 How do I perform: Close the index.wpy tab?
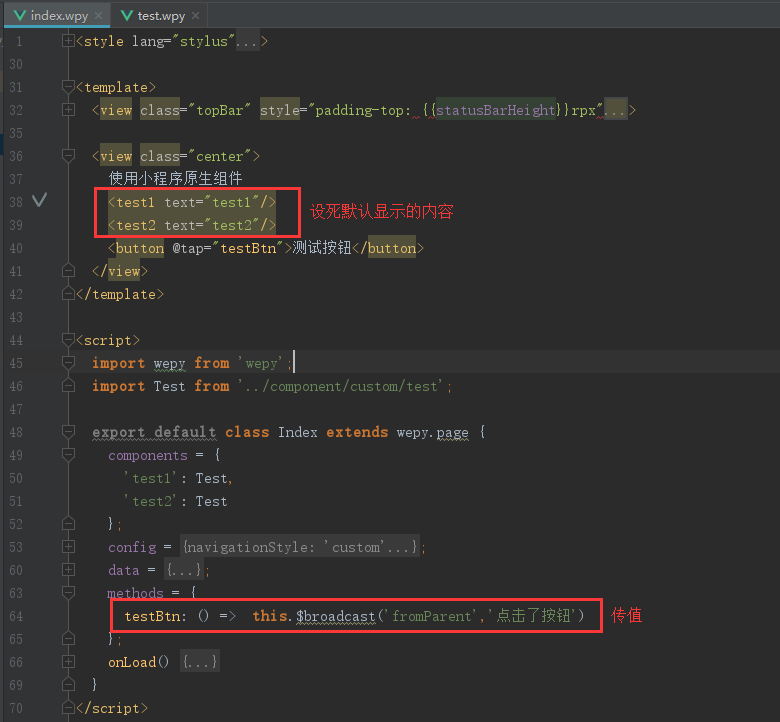98,15
